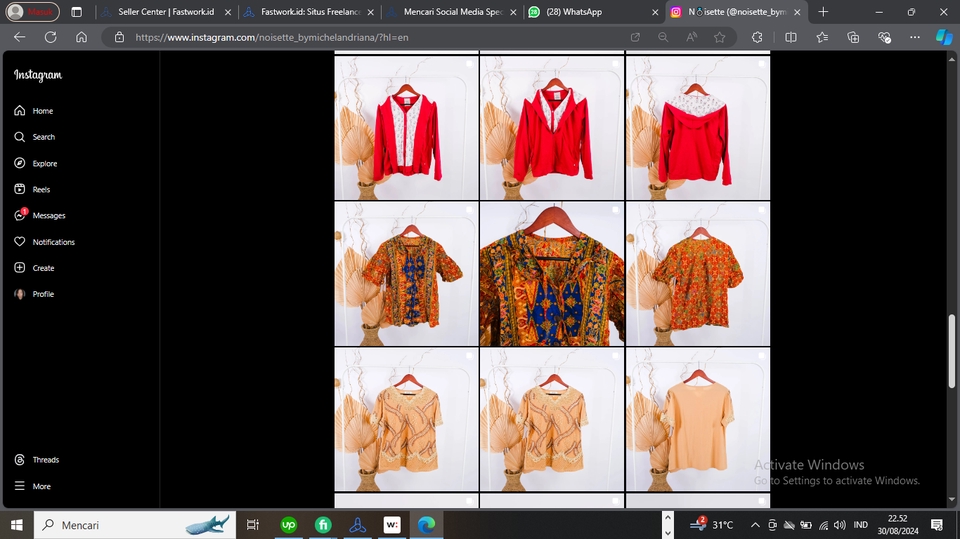Viewport: 960px width, 539px height.
Task: Open the 31°C weather widget
Action: pyautogui.click(x=711, y=524)
